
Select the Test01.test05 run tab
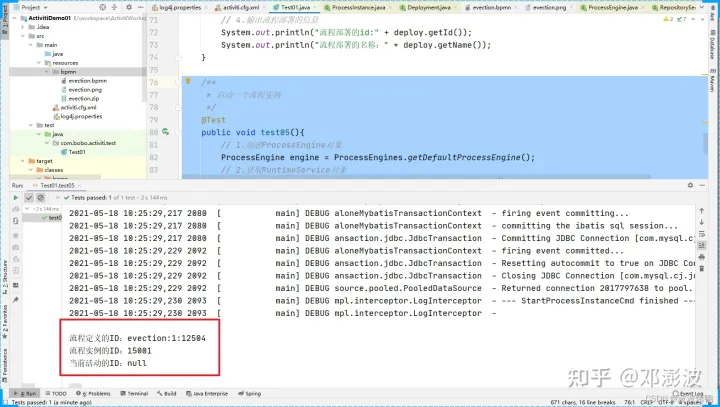point(57,186)
